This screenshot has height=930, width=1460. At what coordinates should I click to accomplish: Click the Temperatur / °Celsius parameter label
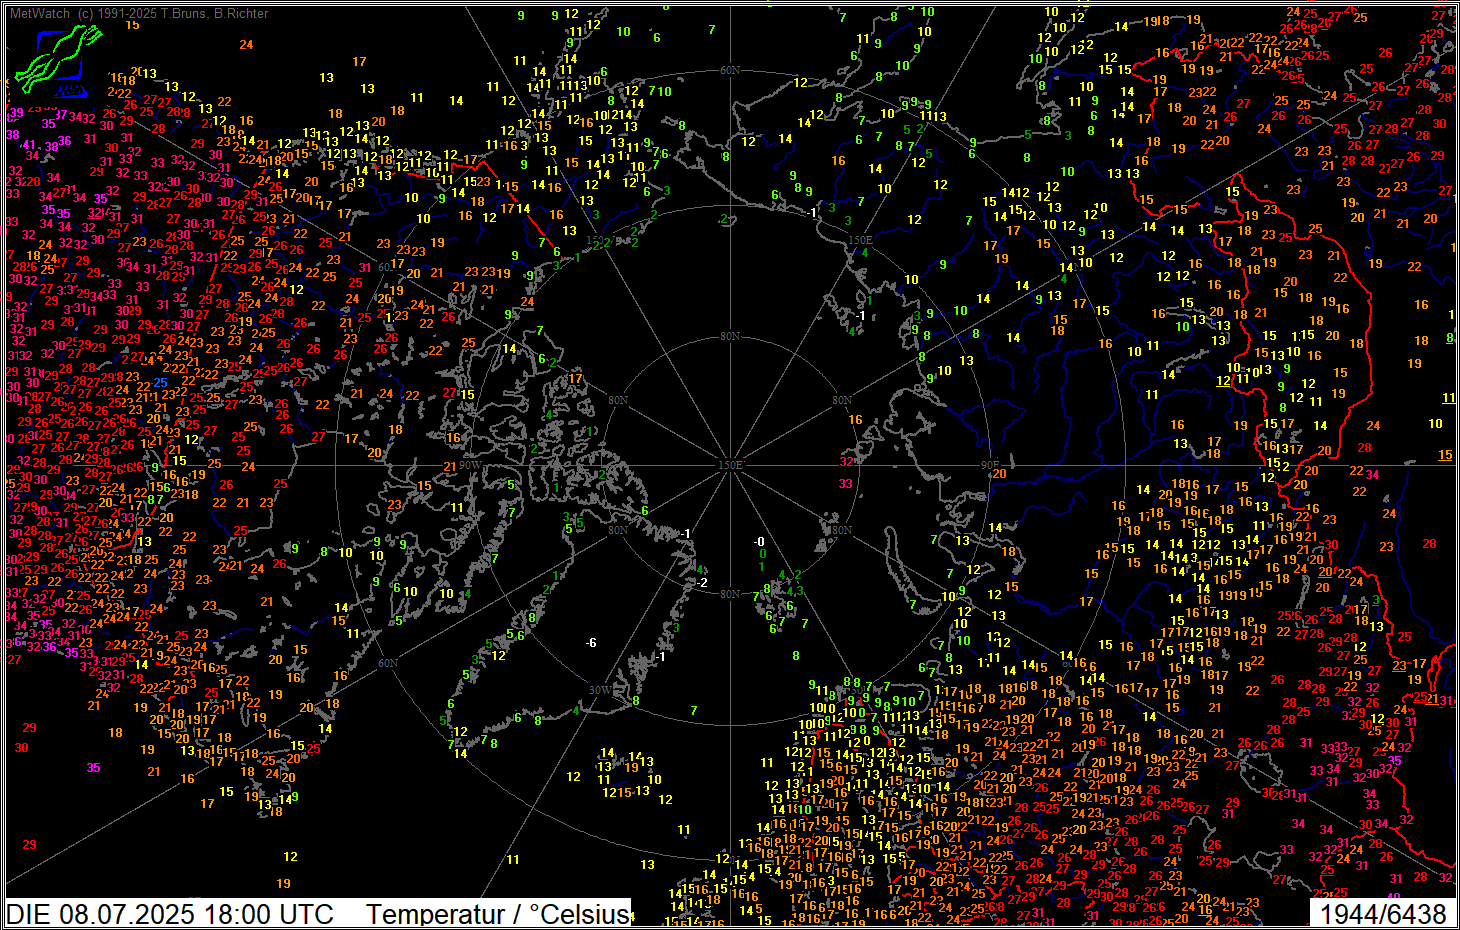[x=498, y=913]
